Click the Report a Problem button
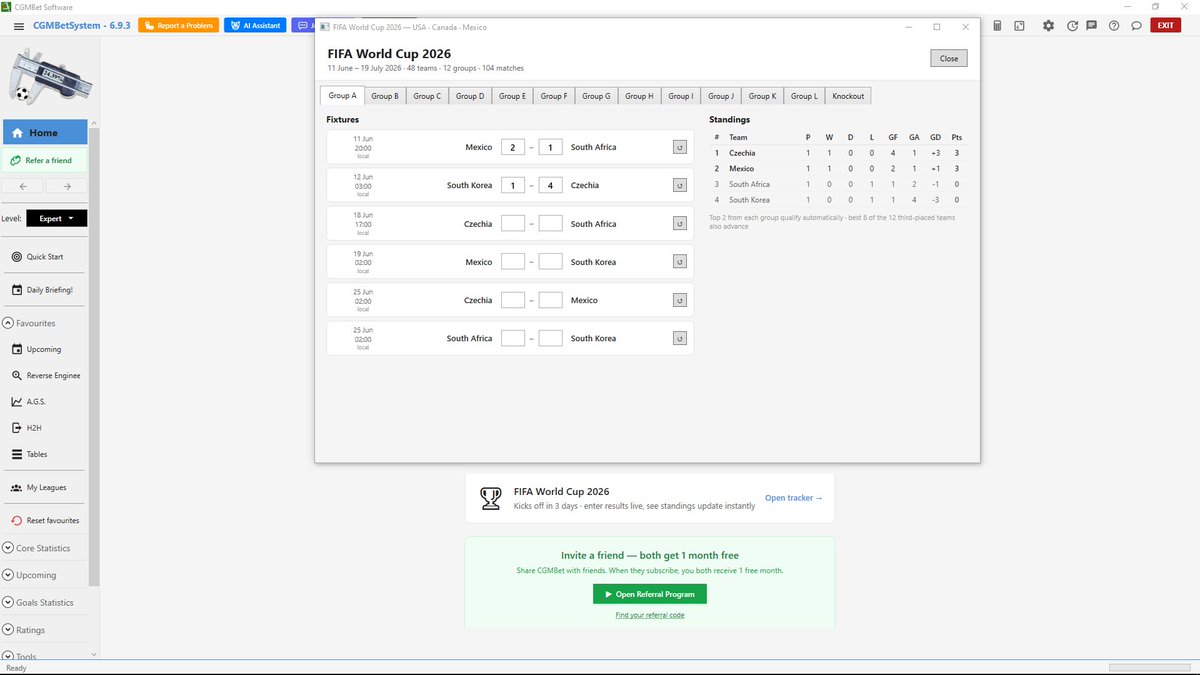Screen dimensions: 1200x675 [x=178, y=26]
